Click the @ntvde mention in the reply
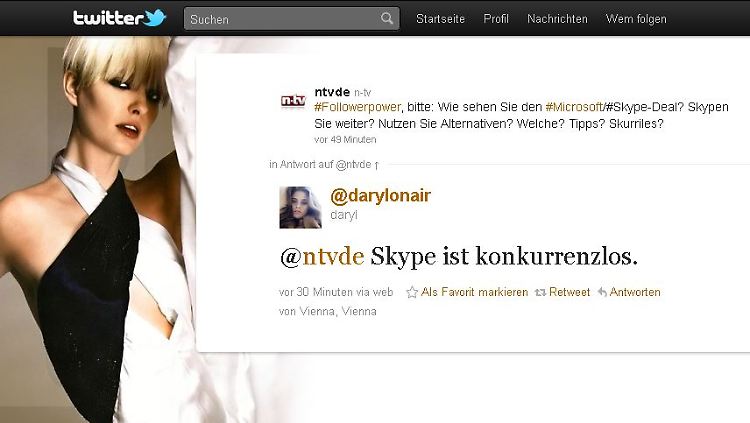 [x=322, y=257]
